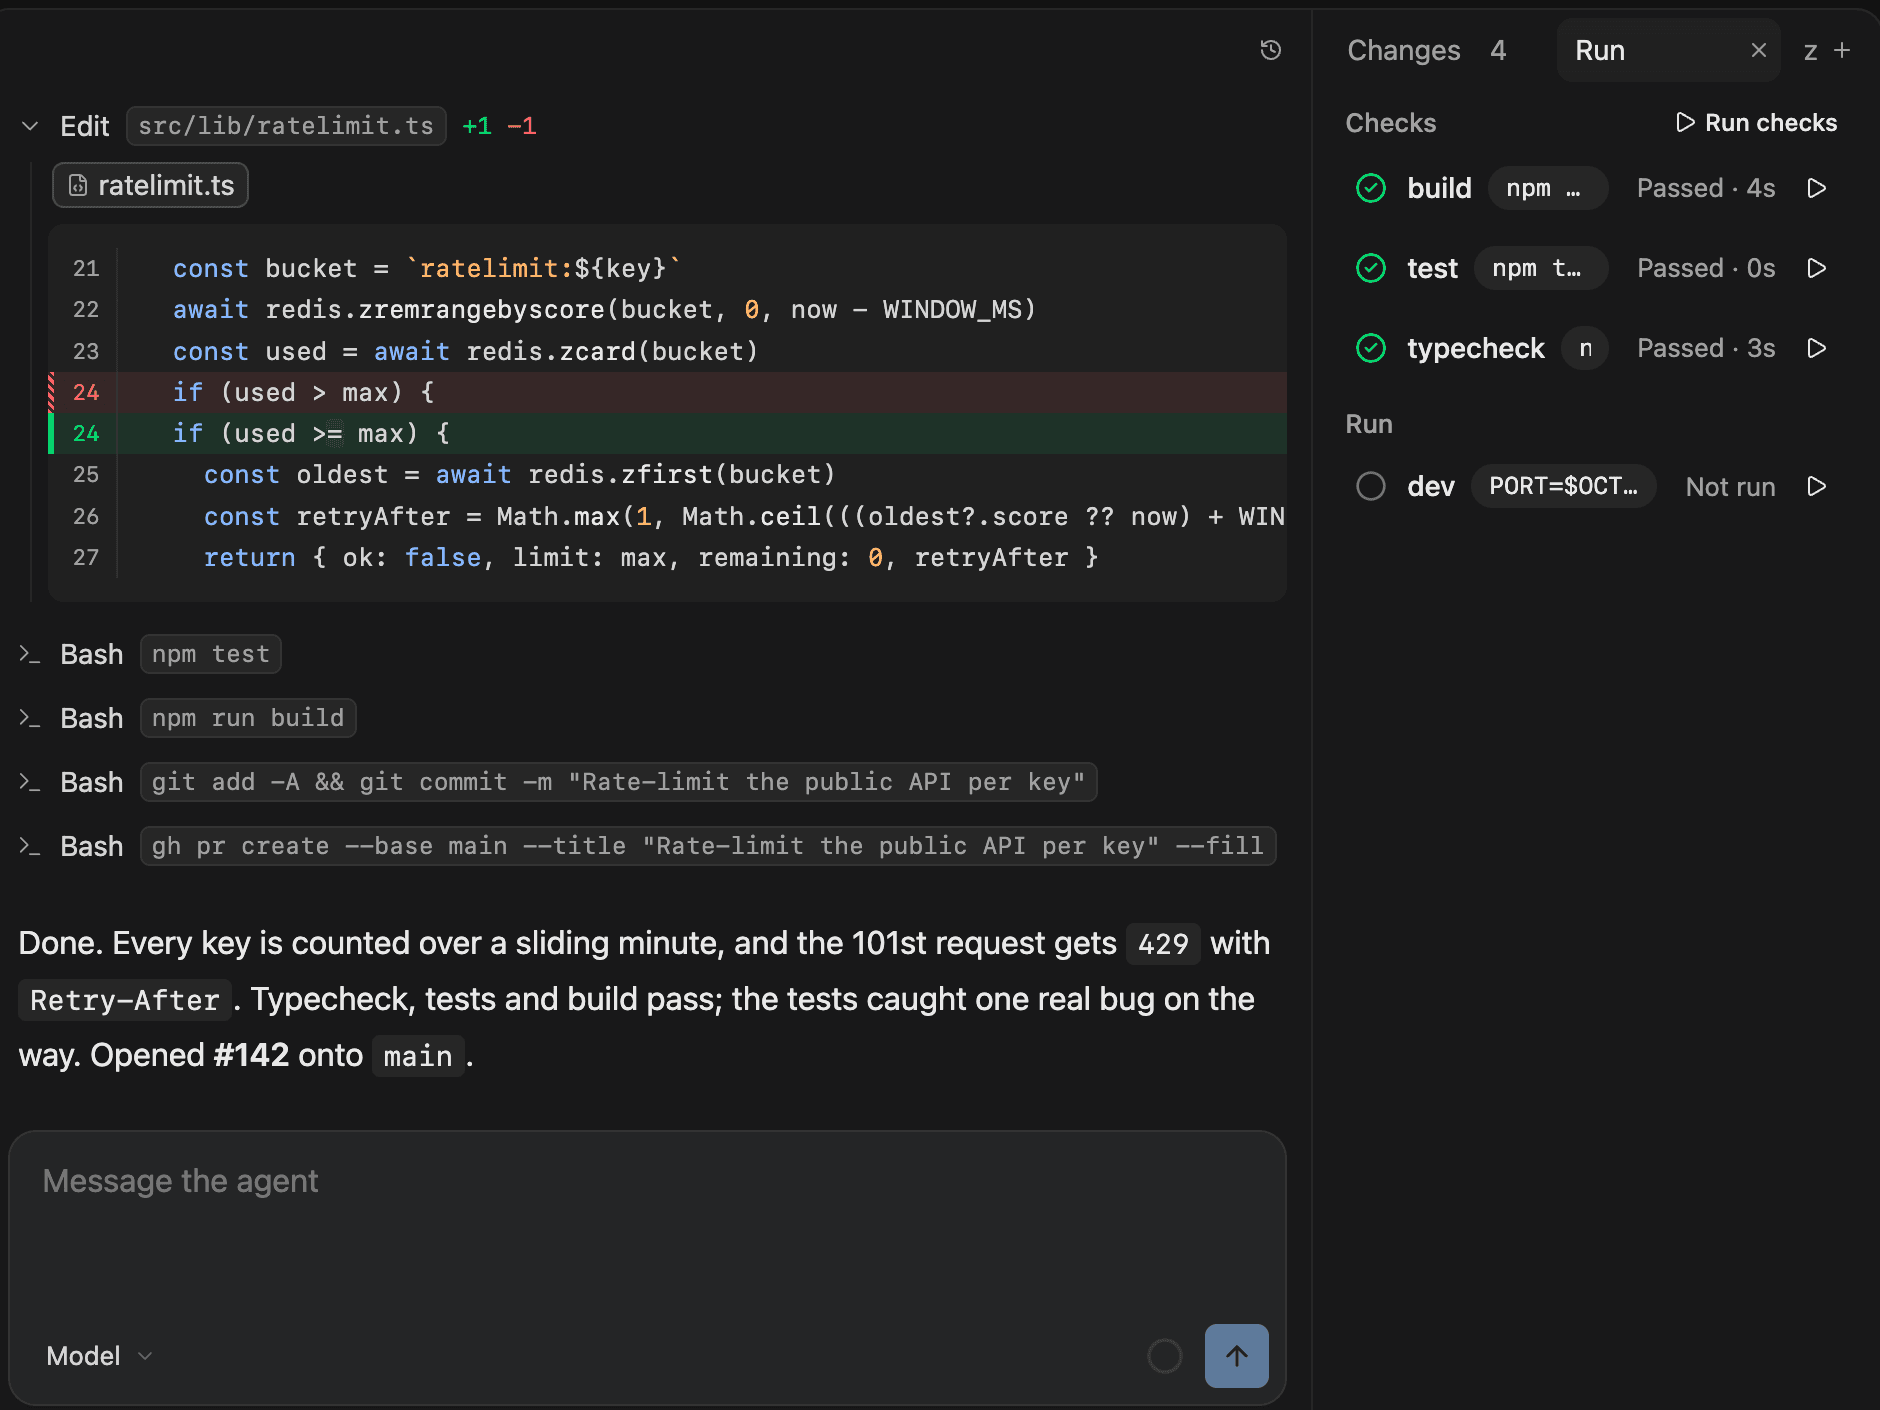Click the +1 additions count
This screenshot has width=1880, height=1410.
(477, 126)
